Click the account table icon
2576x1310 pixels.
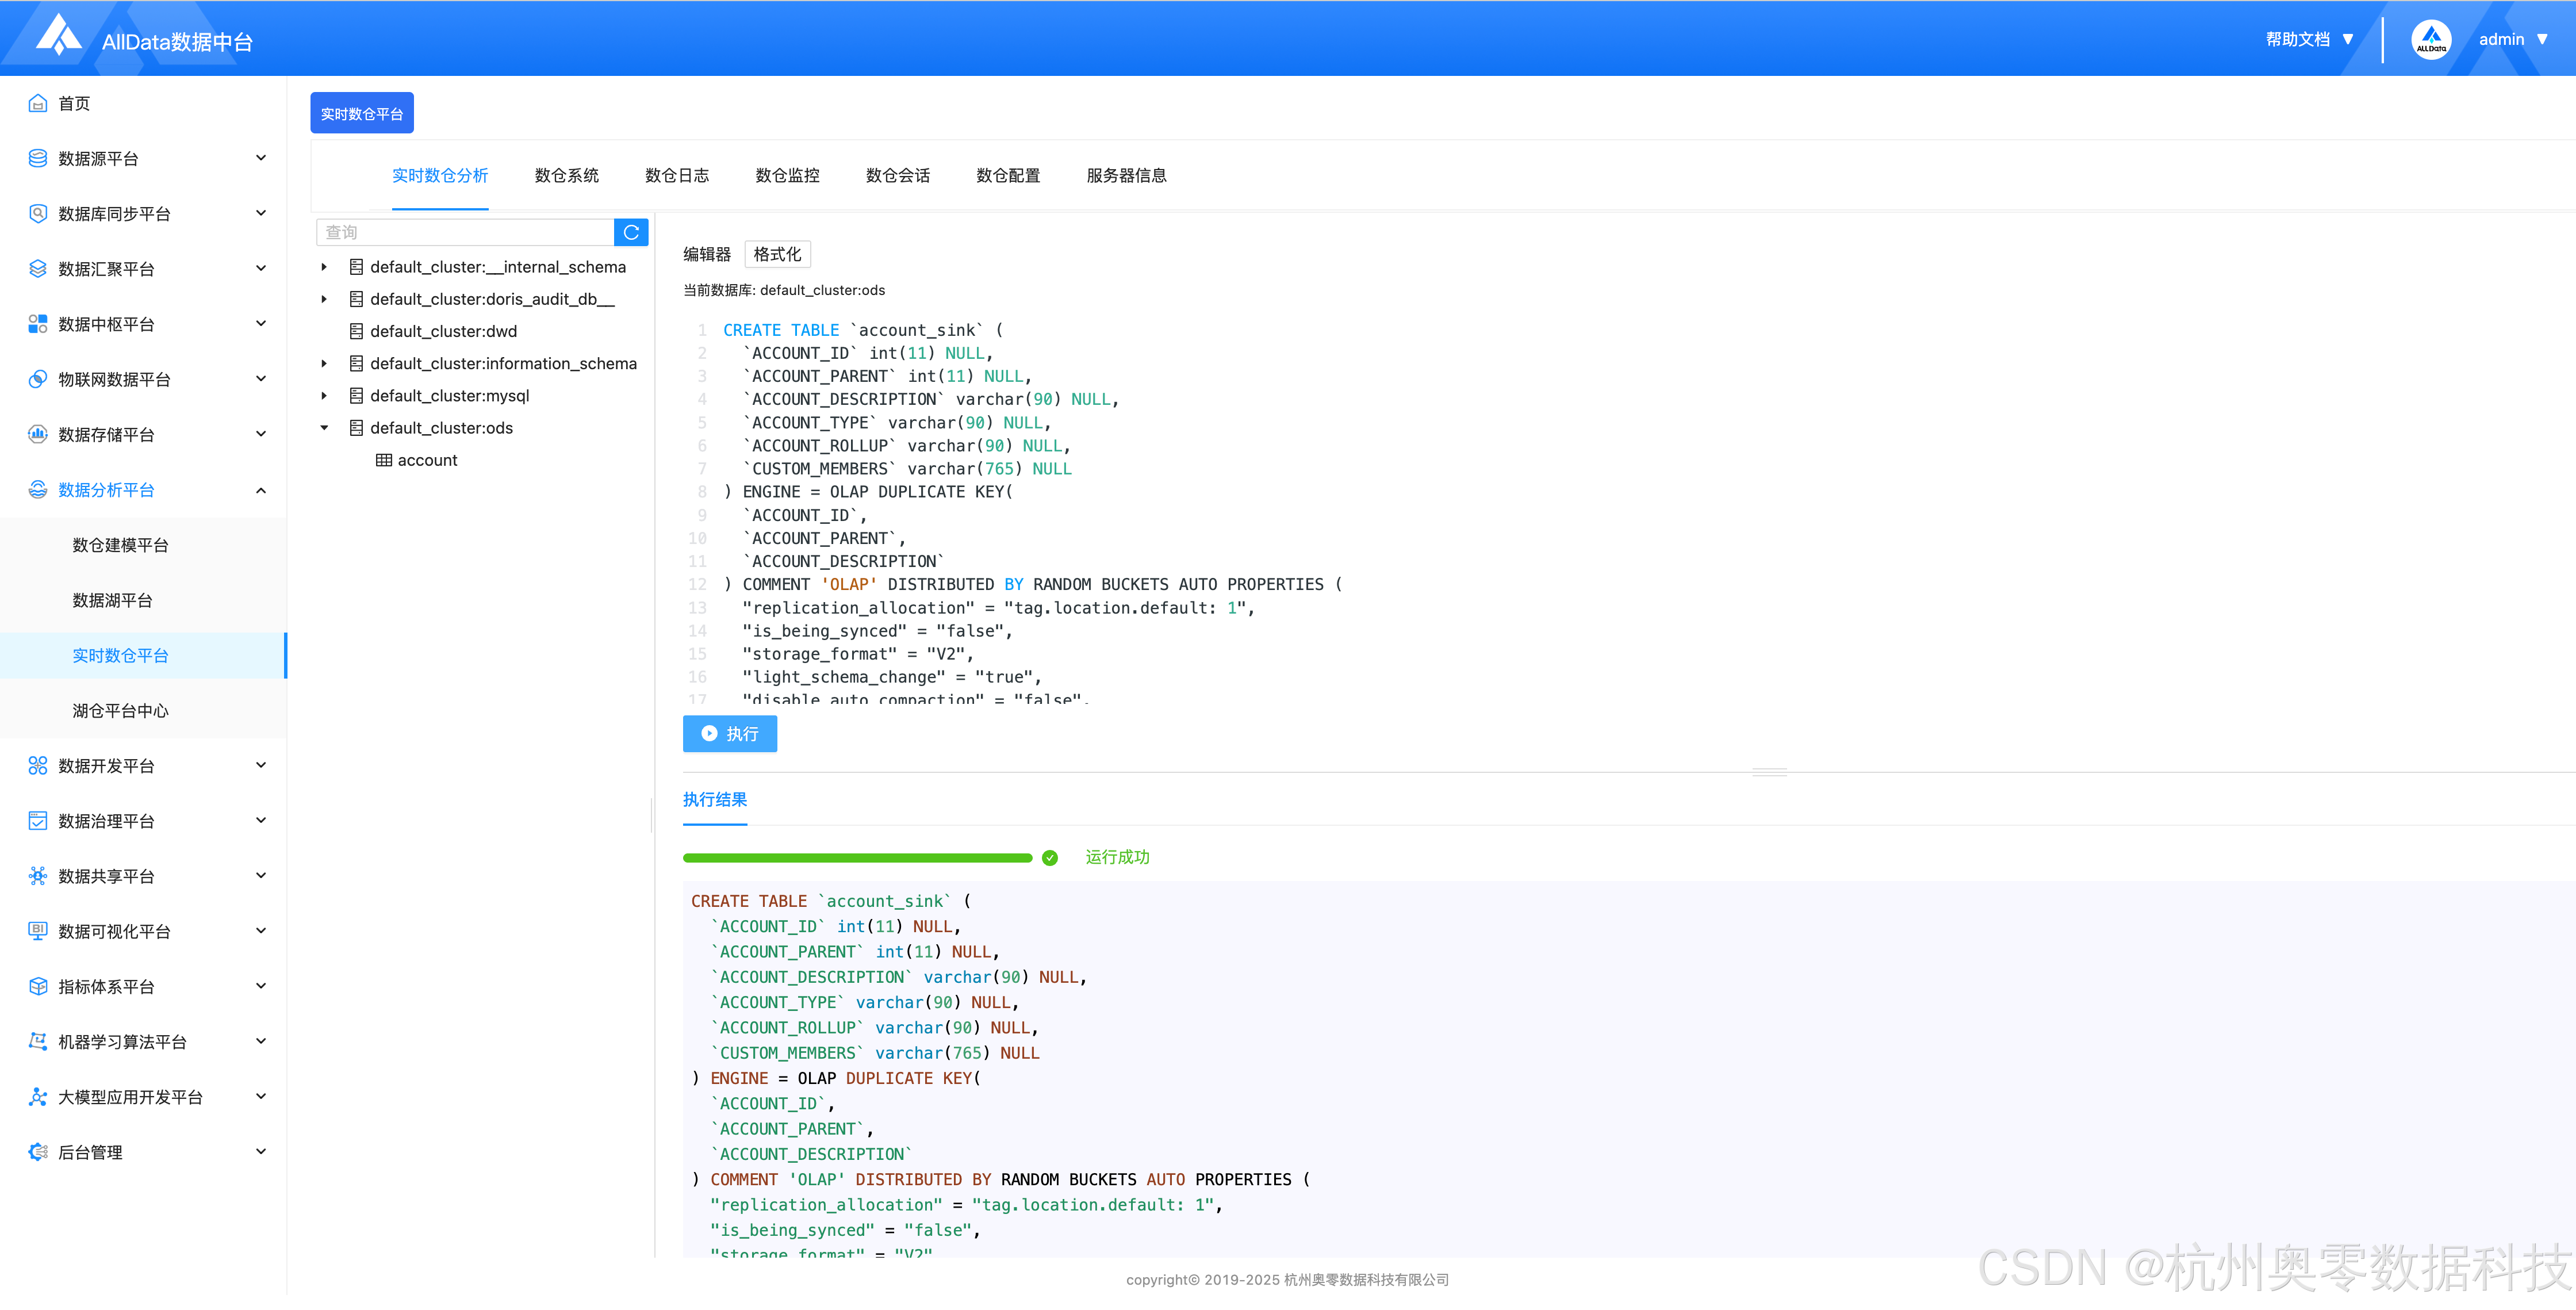[383, 460]
